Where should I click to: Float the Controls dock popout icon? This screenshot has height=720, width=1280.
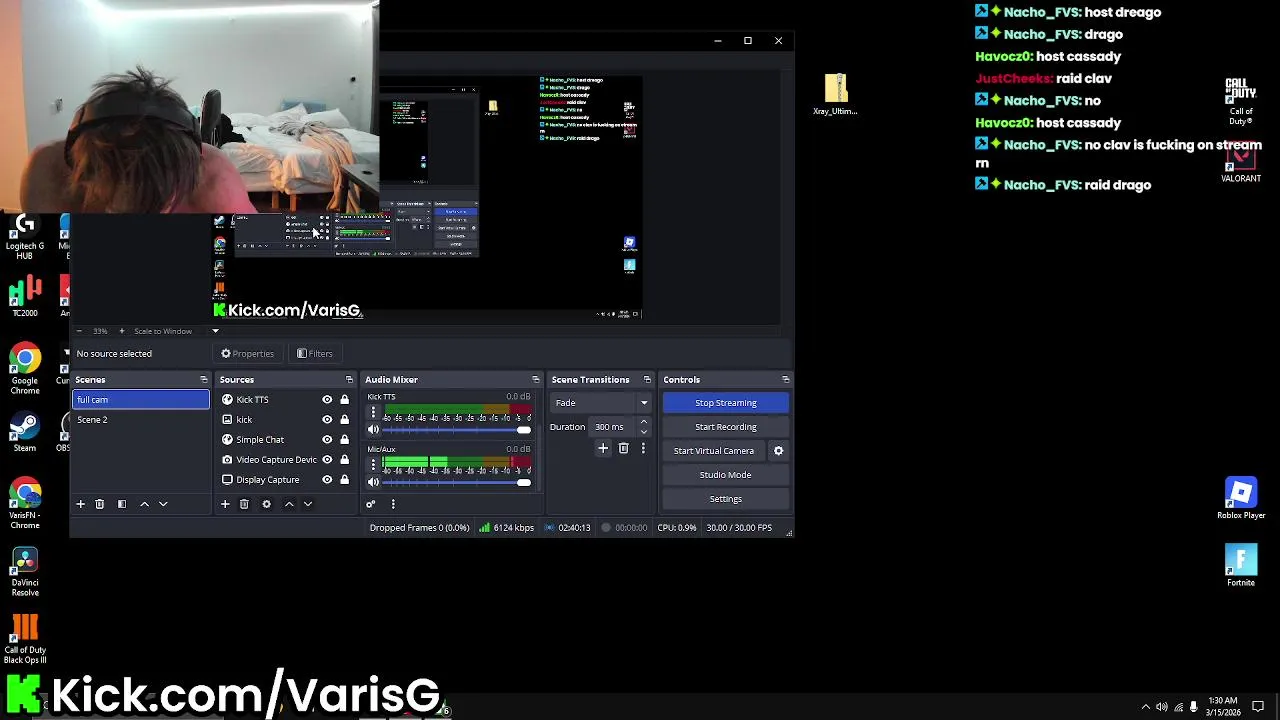pos(786,380)
